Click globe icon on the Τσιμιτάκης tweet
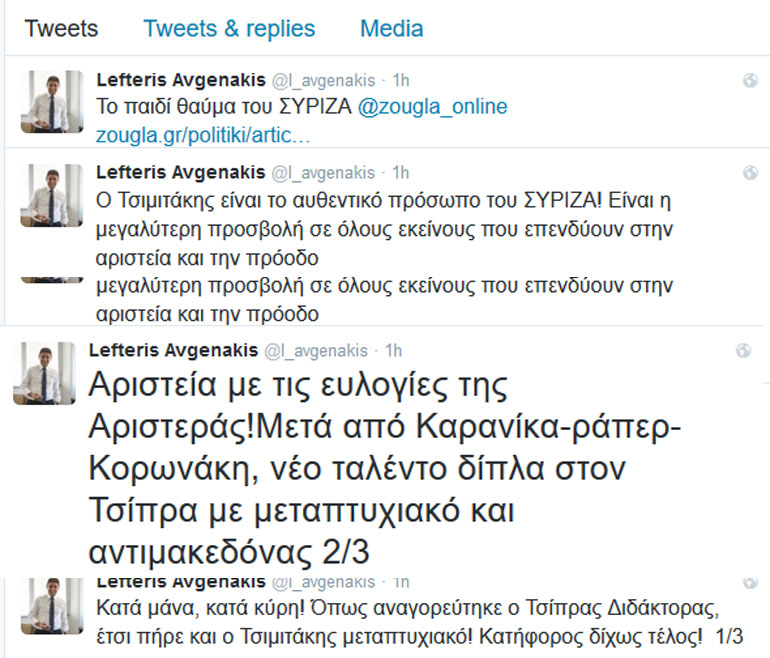 [749, 172]
